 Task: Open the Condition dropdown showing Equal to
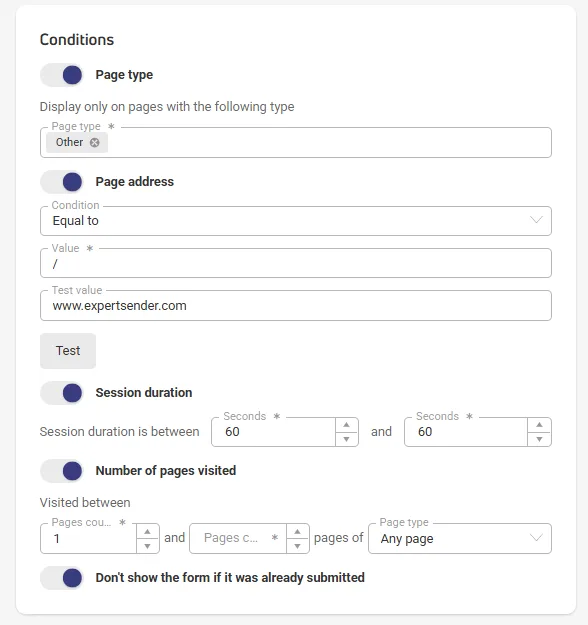tap(296, 221)
